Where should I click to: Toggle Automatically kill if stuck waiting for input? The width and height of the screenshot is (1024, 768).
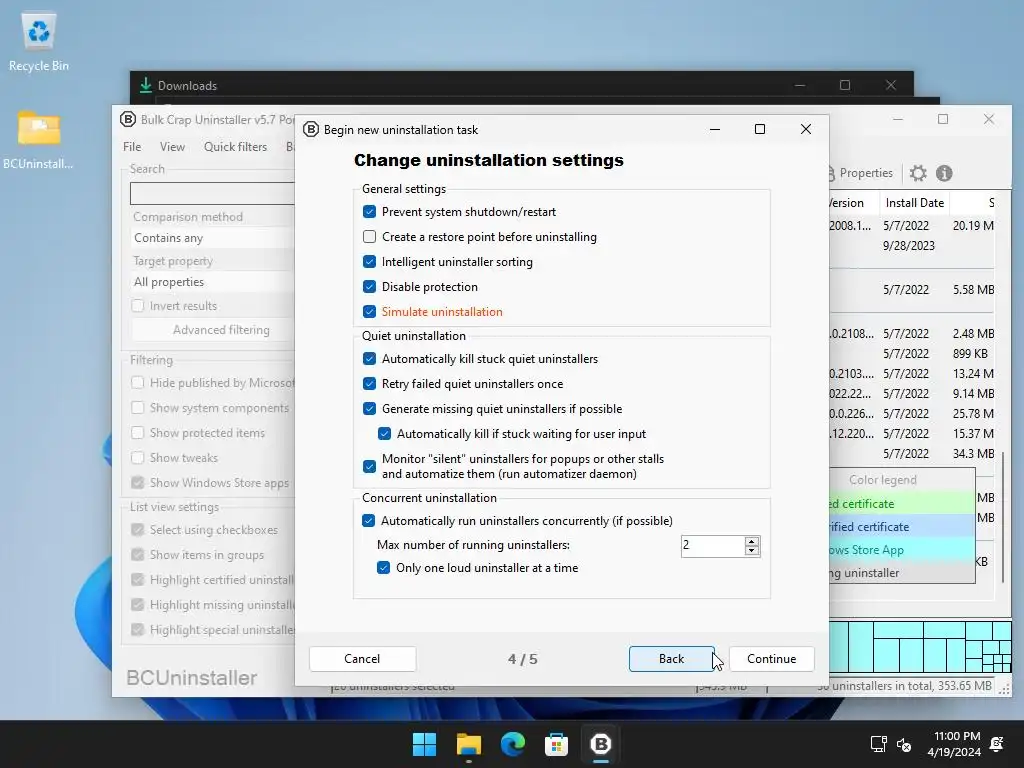pos(385,434)
